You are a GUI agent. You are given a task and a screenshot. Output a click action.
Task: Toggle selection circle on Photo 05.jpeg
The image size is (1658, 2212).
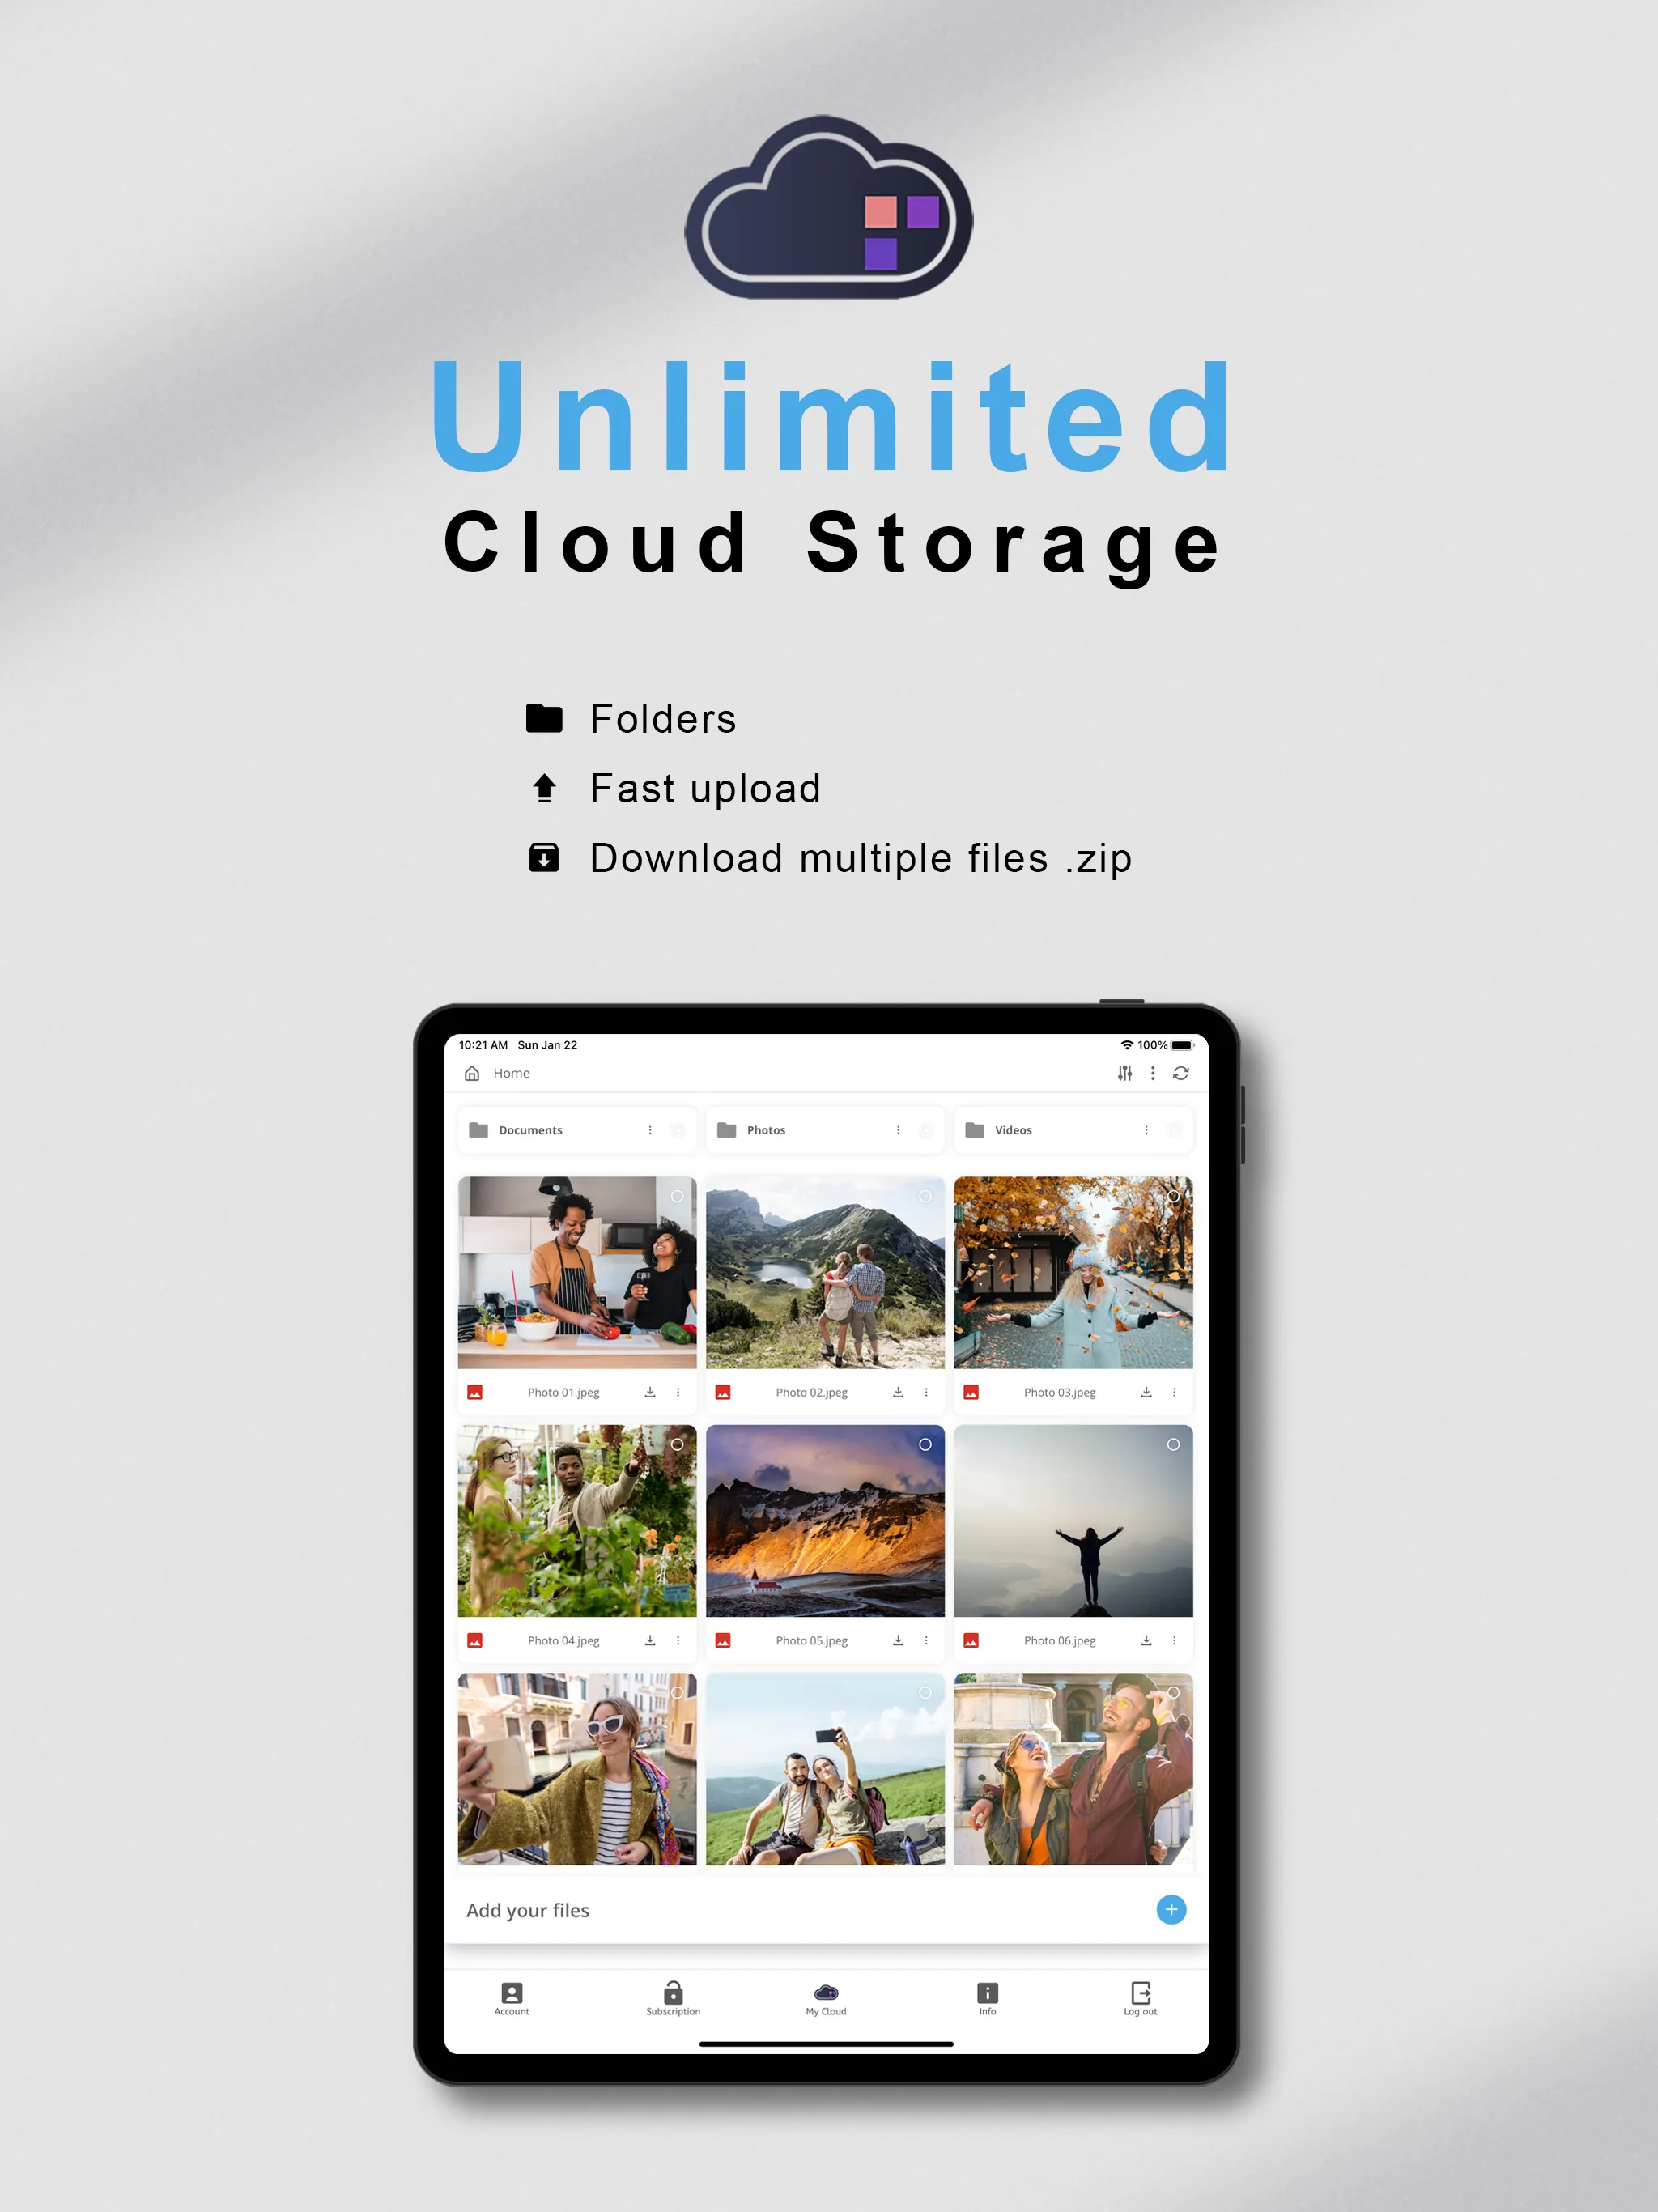click(923, 1444)
